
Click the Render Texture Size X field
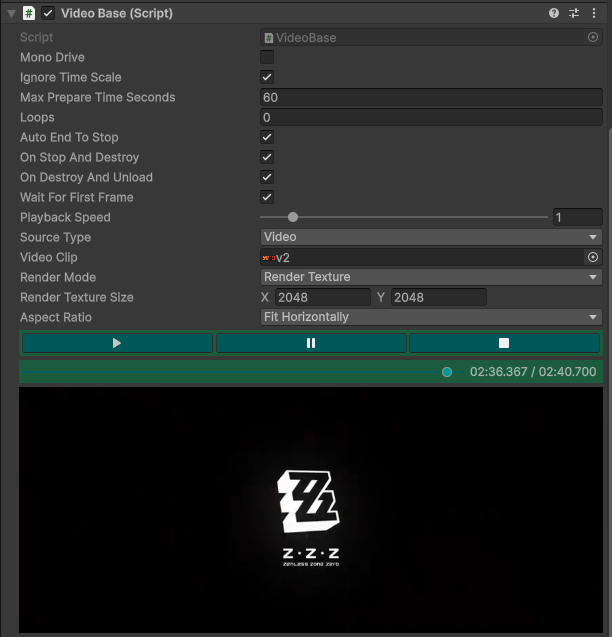(x=323, y=297)
